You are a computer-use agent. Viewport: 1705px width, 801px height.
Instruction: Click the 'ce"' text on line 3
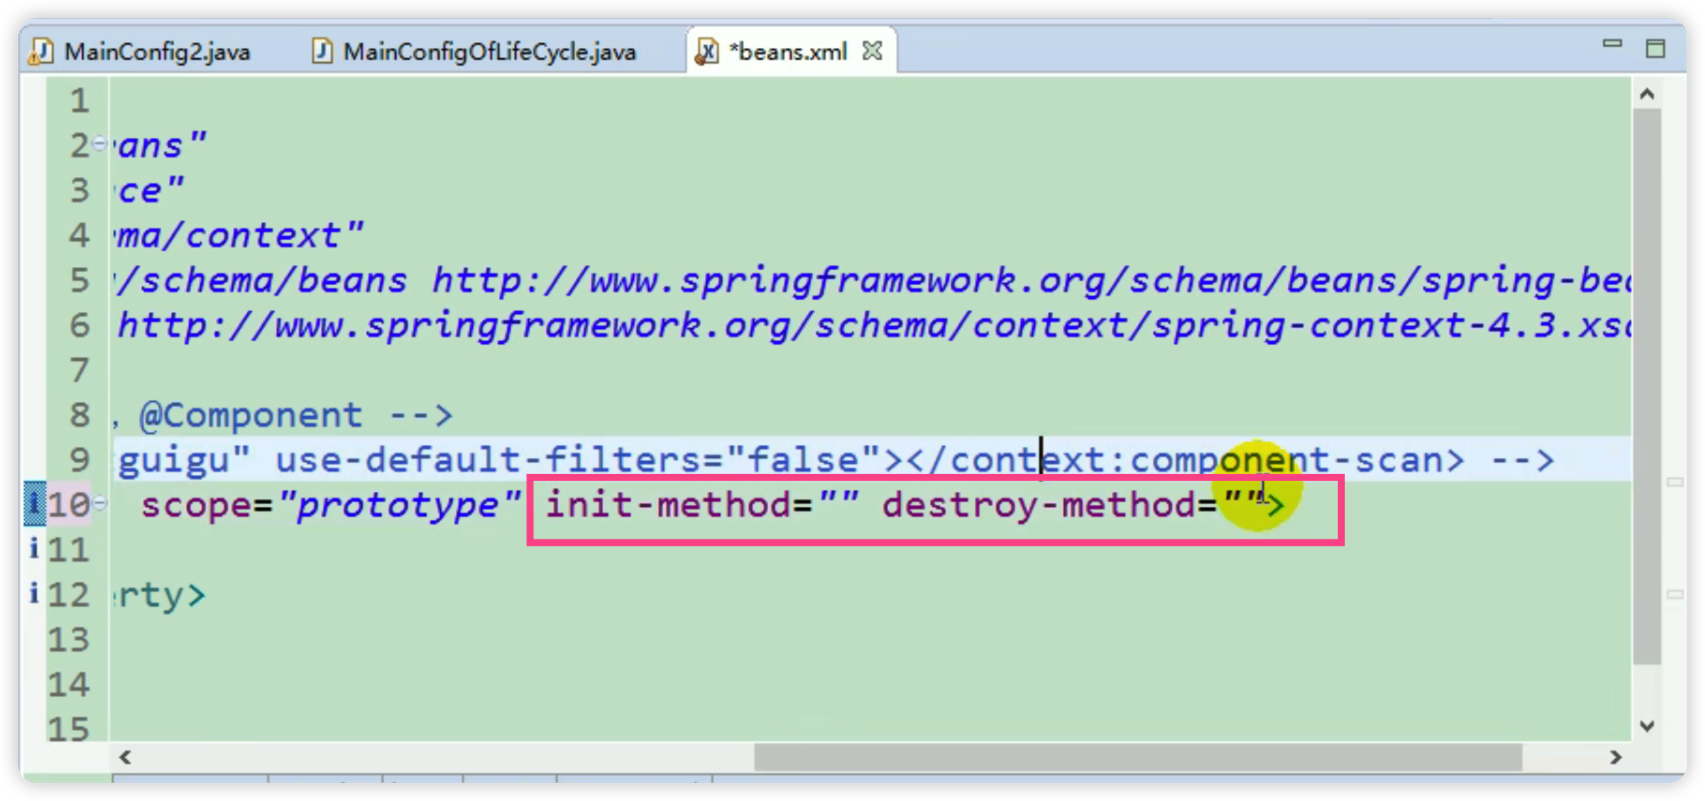click(151, 190)
